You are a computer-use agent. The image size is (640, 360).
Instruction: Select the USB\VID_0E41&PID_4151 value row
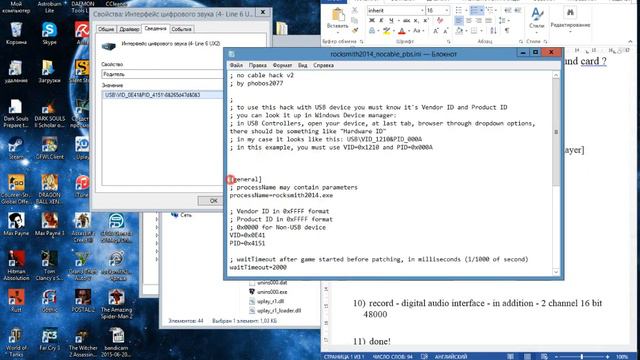pos(162,95)
